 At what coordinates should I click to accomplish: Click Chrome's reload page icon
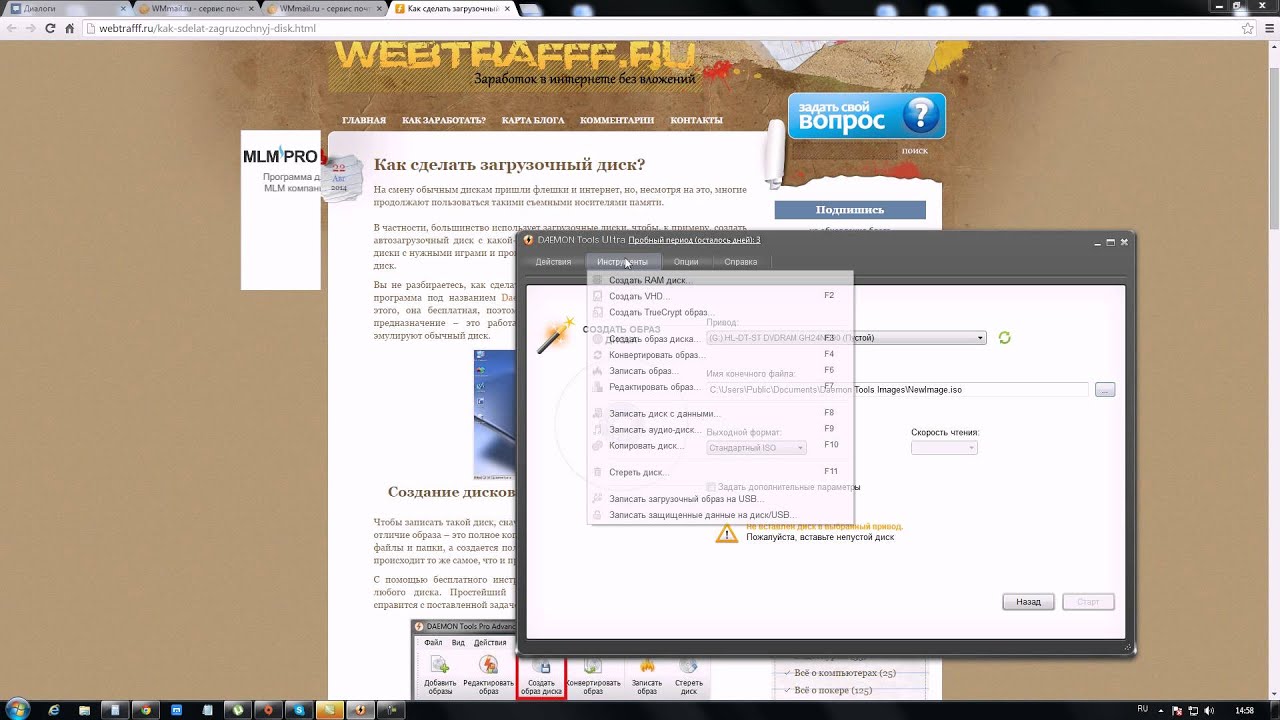(x=50, y=28)
